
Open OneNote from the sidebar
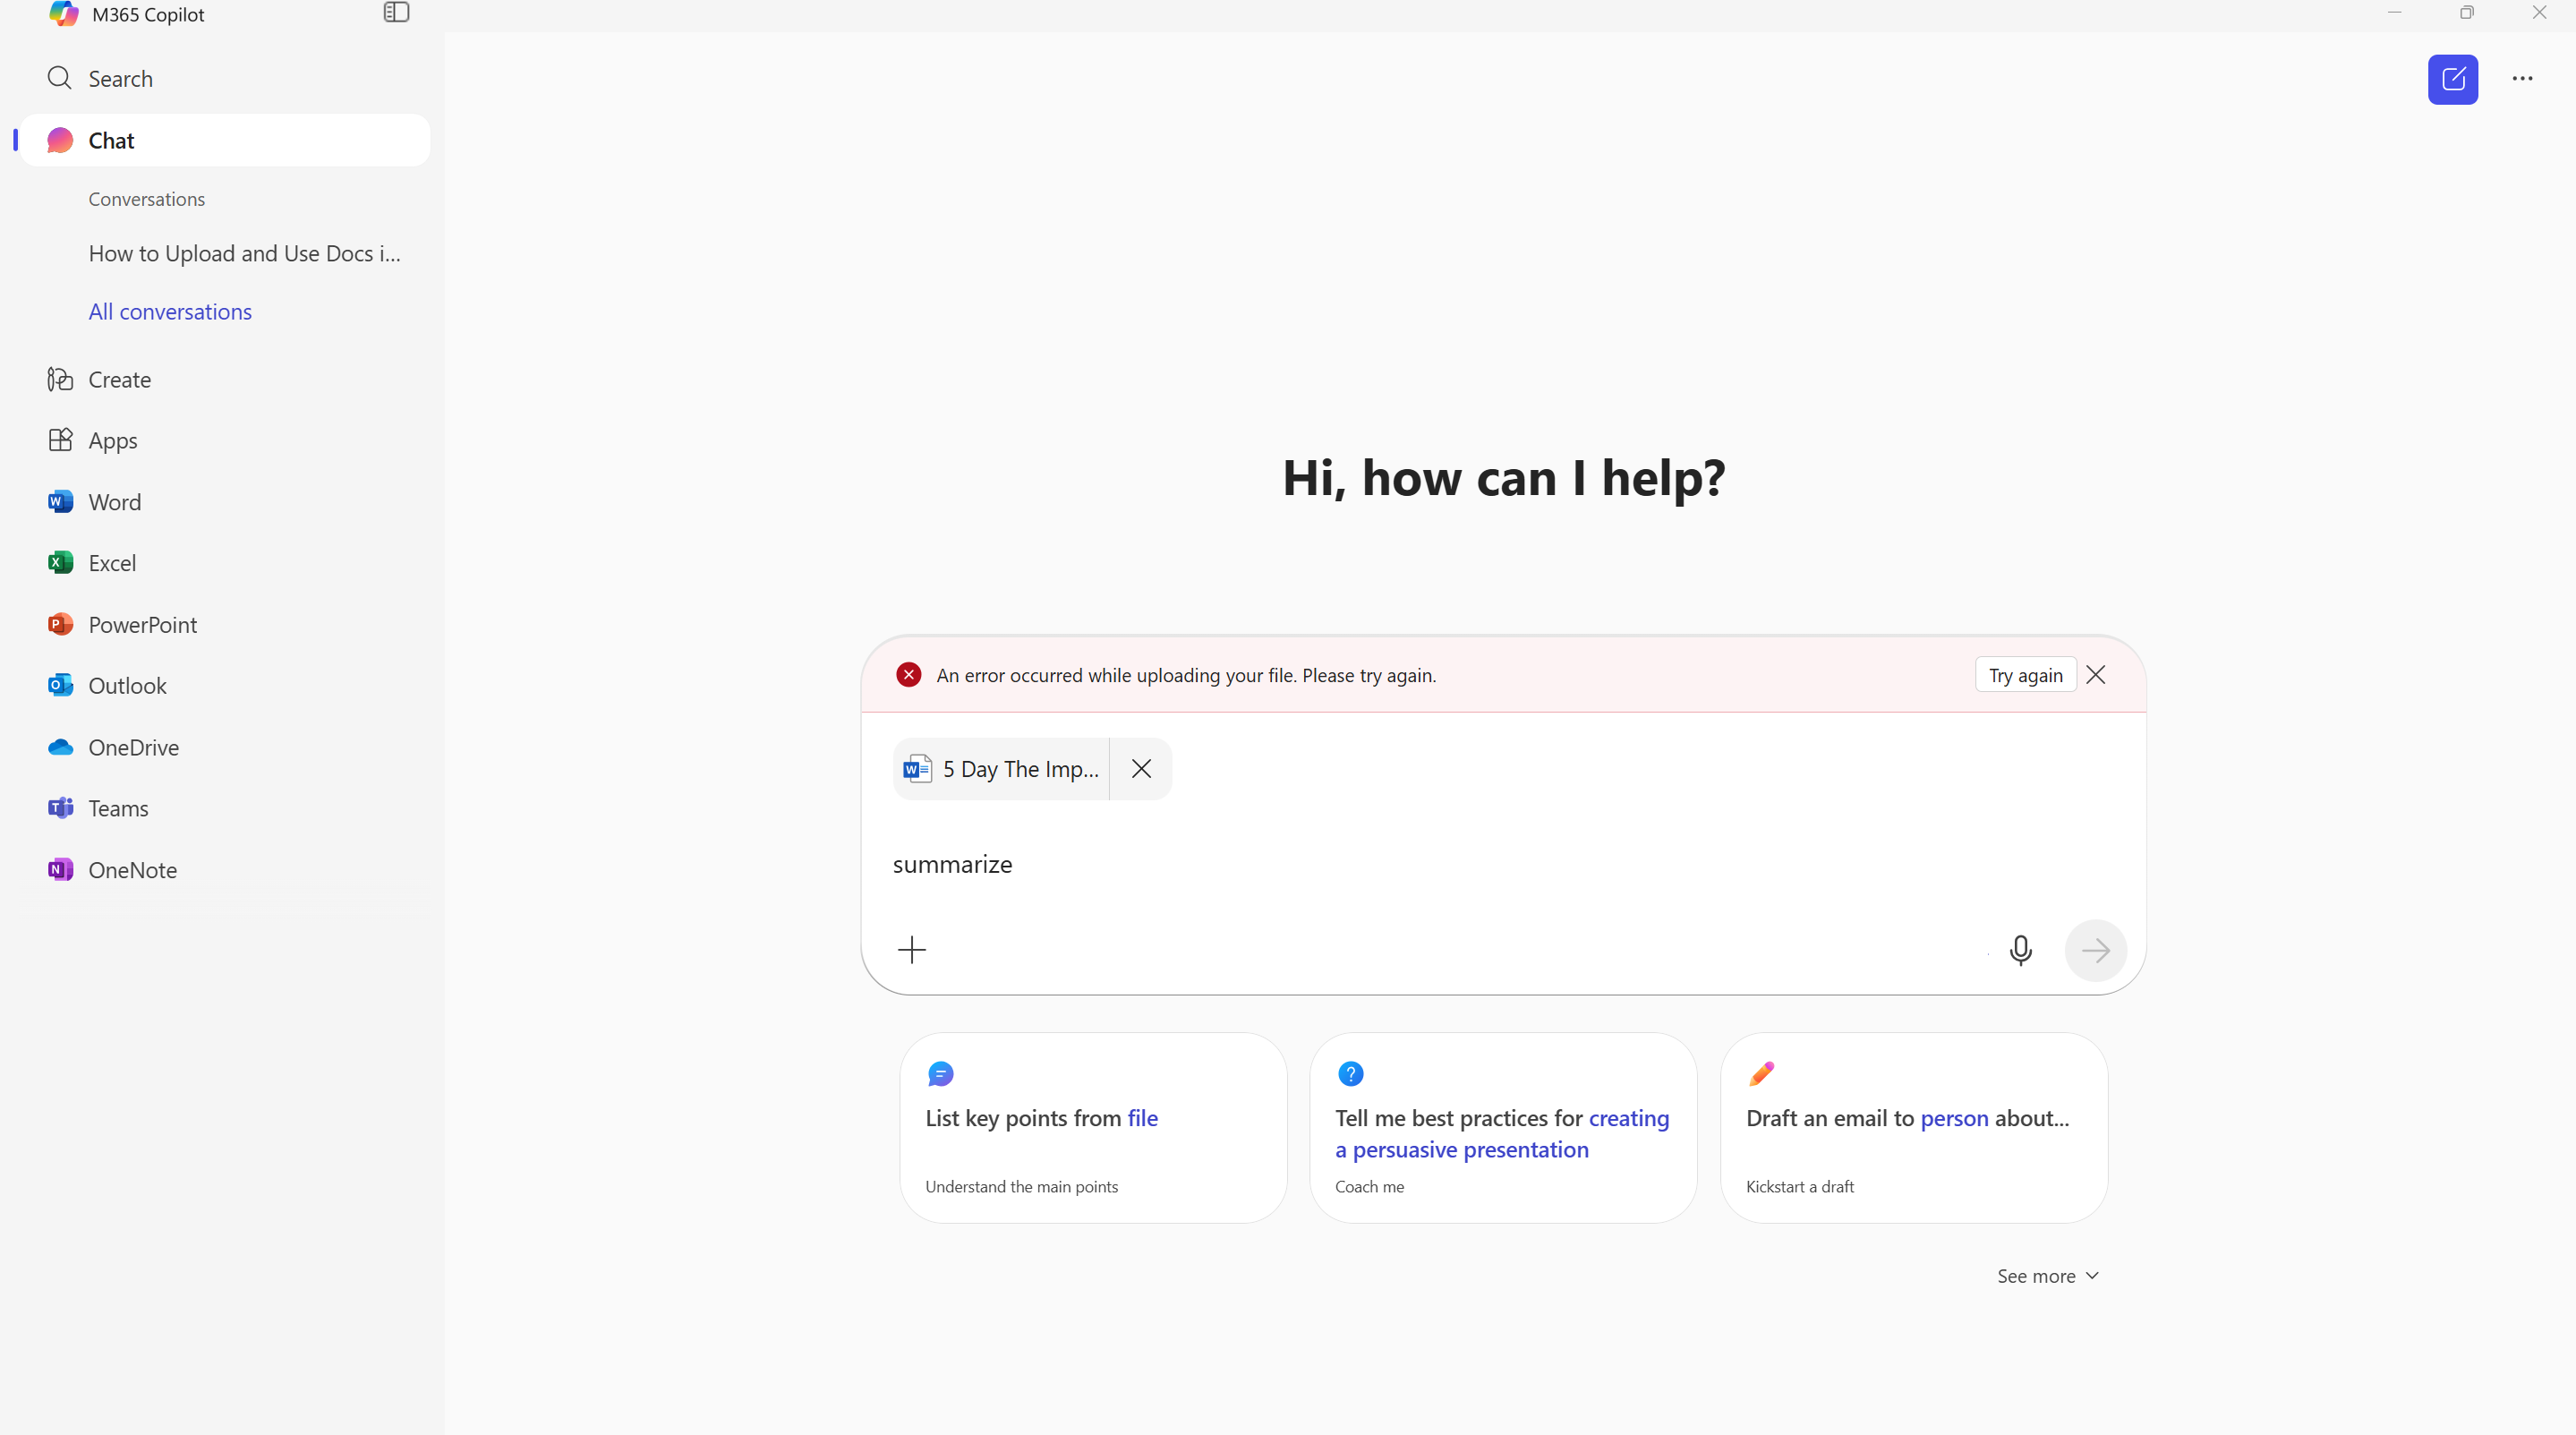coord(132,870)
